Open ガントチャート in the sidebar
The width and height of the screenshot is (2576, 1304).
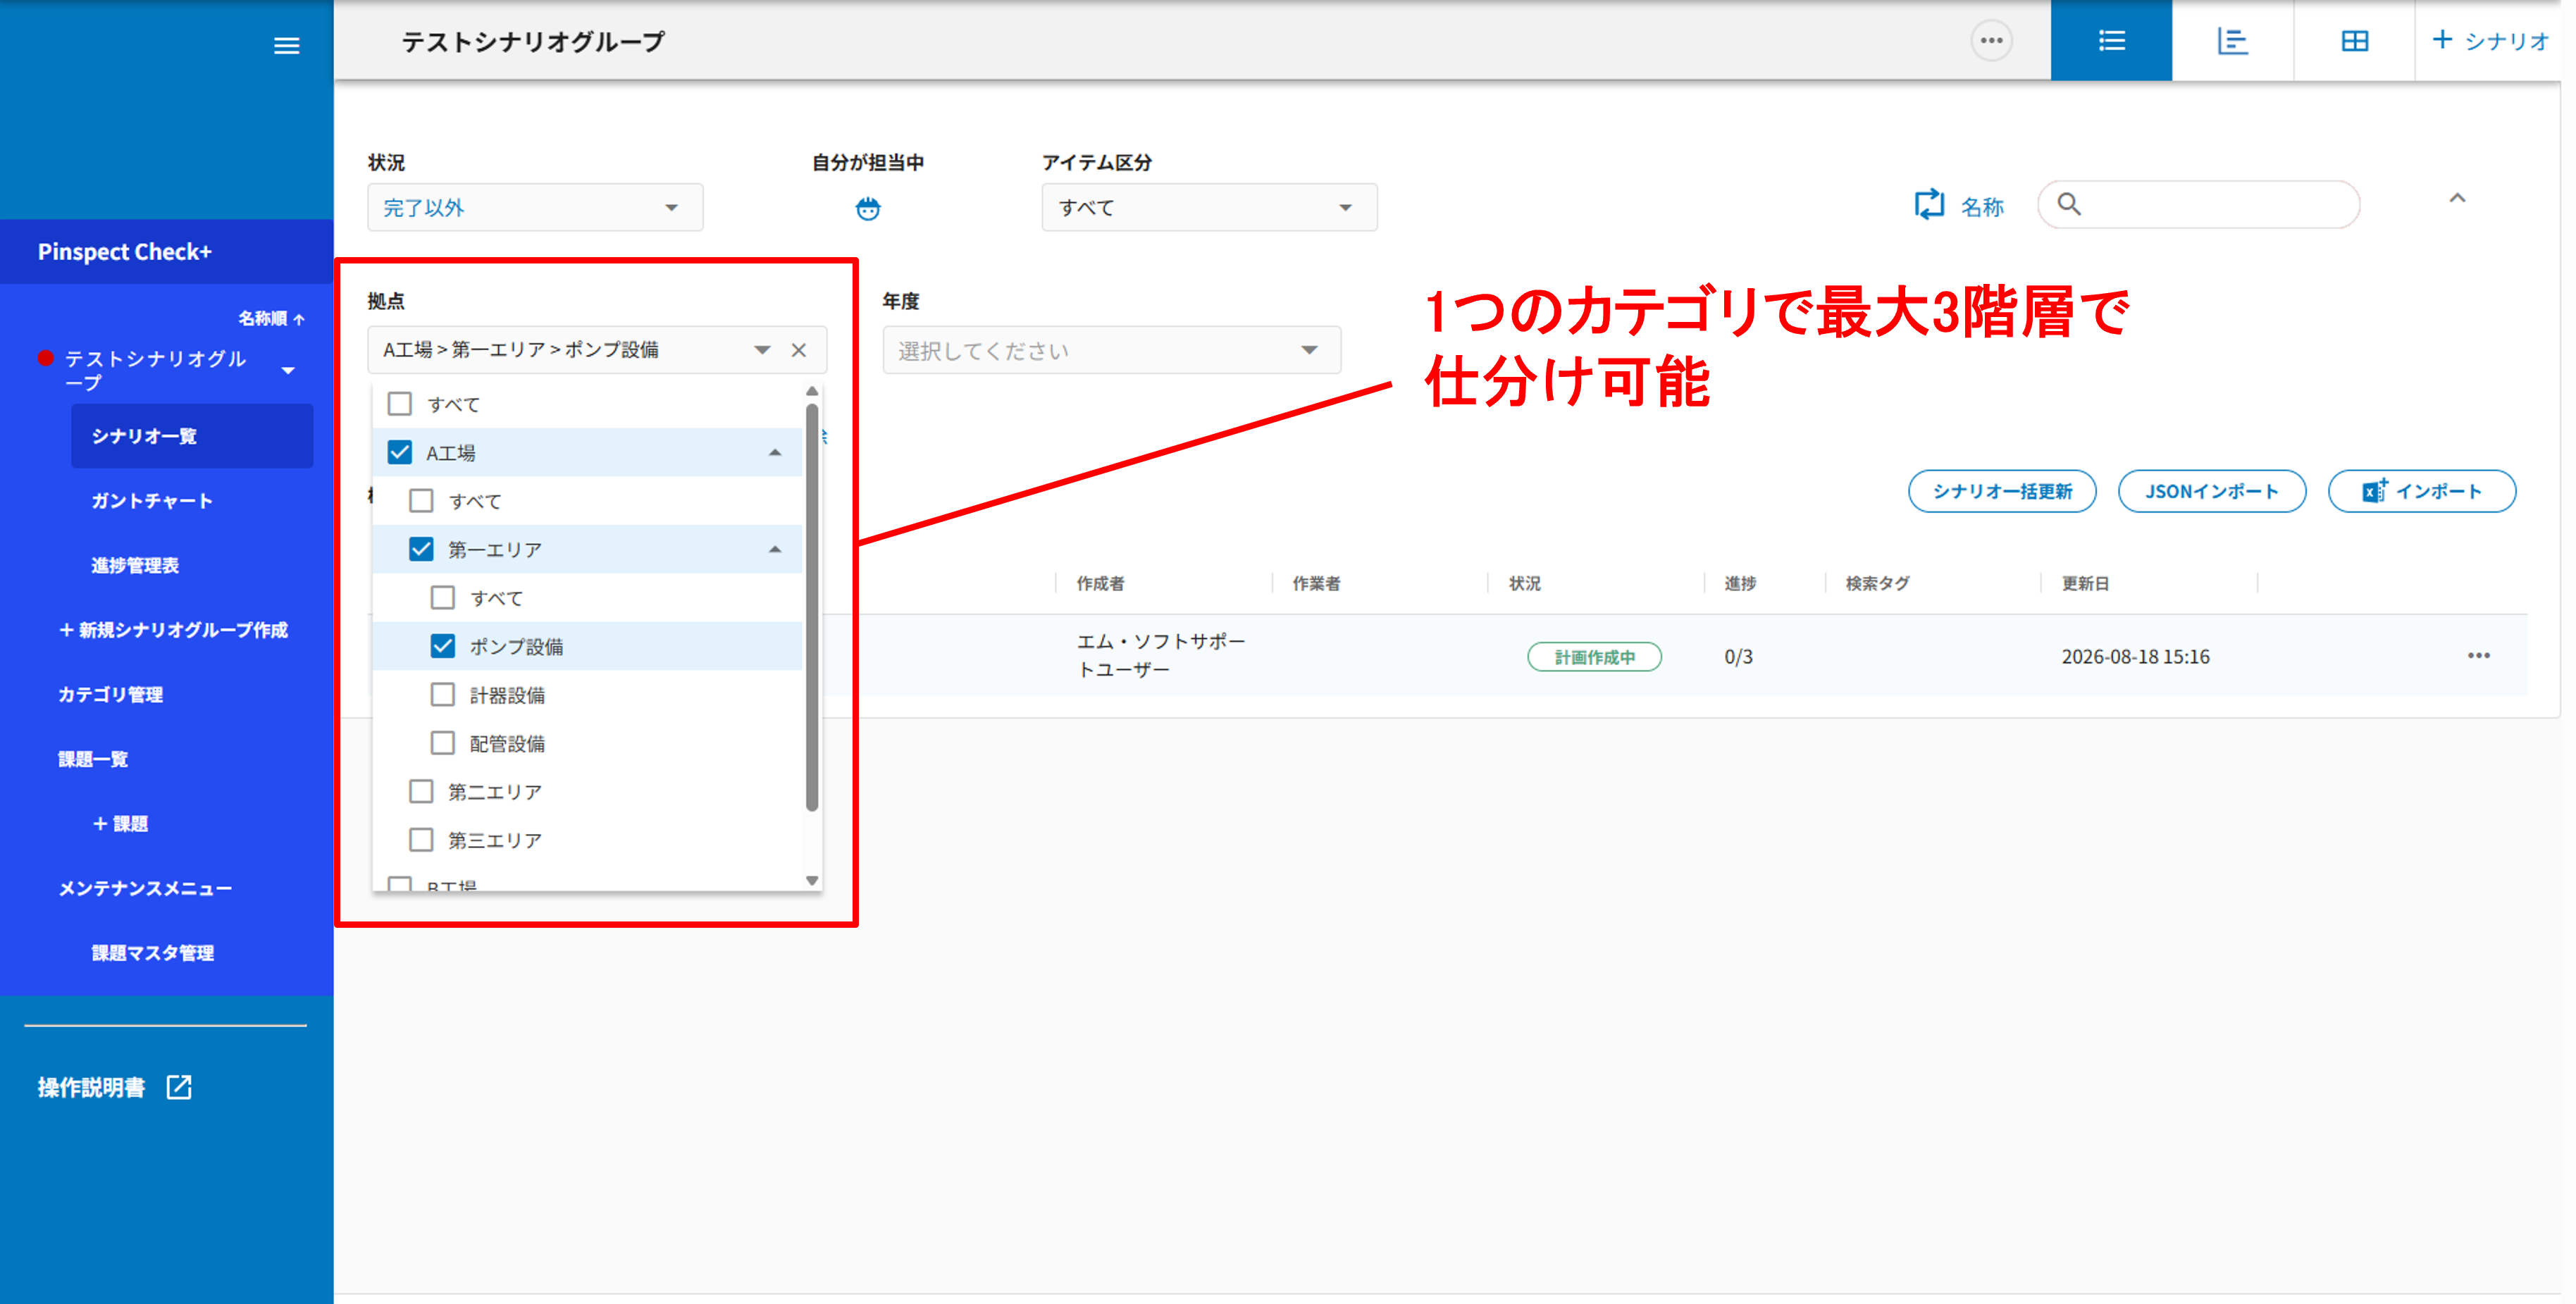pyautogui.click(x=152, y=500)
